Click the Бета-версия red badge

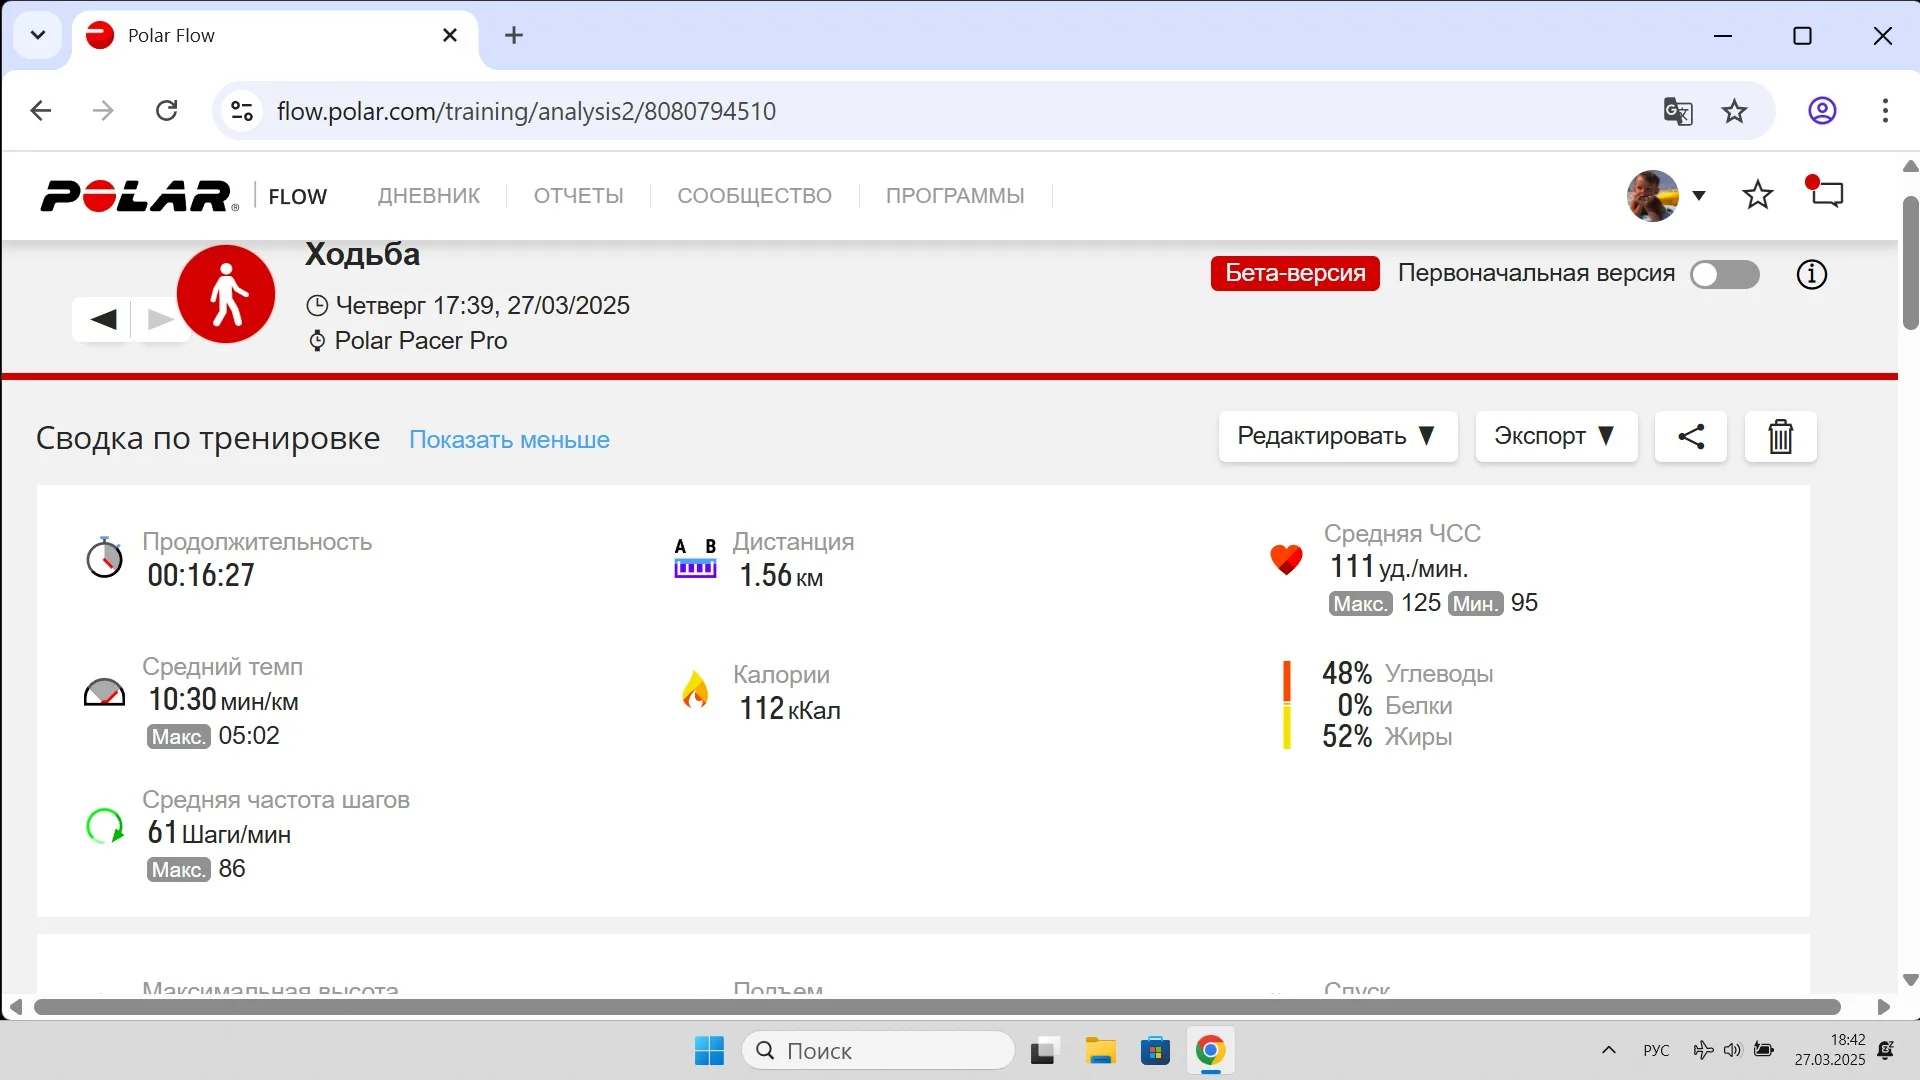1294,273
